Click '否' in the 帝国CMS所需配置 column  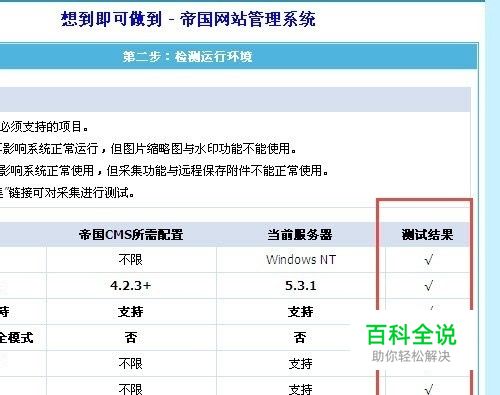coord(131,338)
